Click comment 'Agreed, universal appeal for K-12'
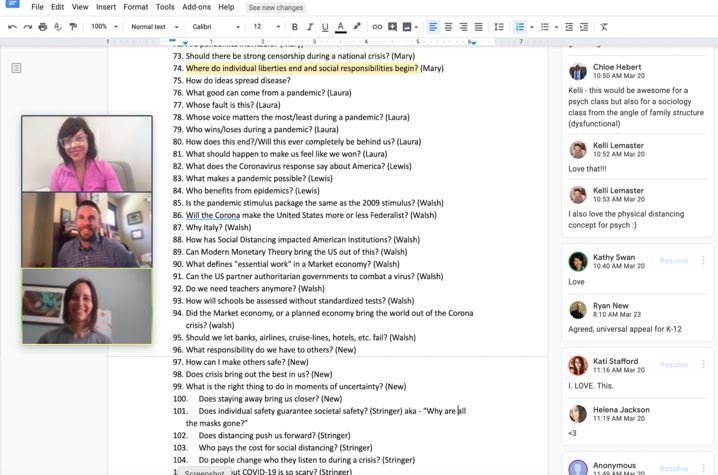Viewport: 718px width, 475px height. point(625,329)
